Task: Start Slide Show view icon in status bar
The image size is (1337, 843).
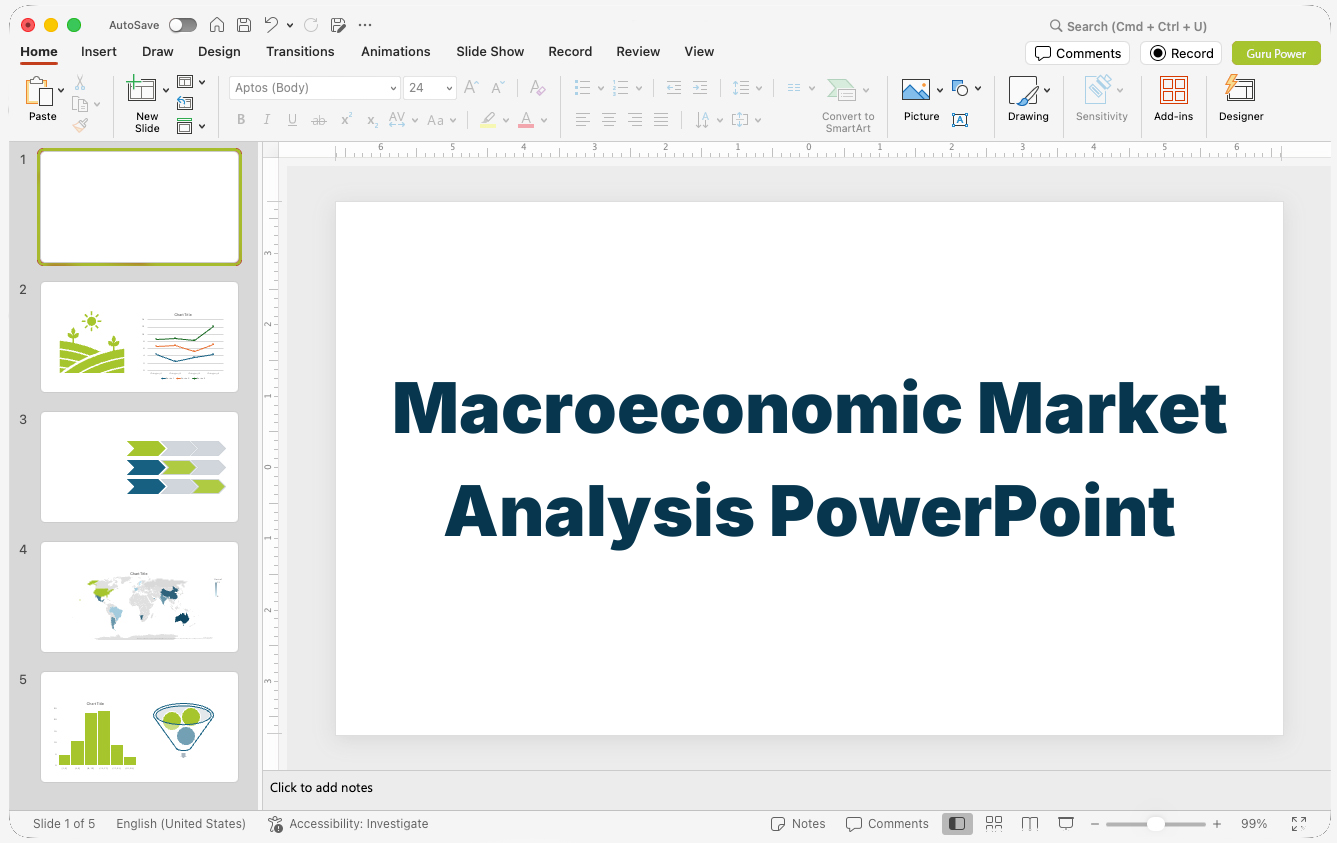Action: coord(1066,824)
